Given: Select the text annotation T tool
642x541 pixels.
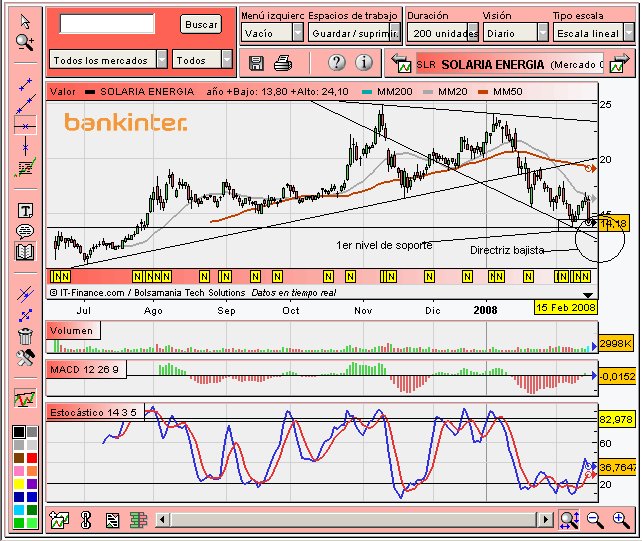Looking at the screenshot, I should point(25,211).
